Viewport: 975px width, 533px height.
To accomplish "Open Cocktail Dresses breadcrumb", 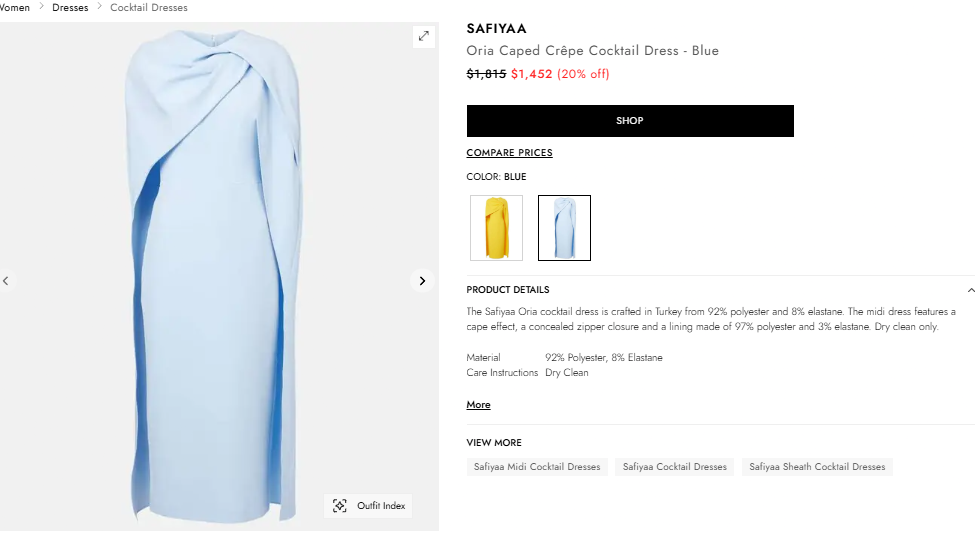I will pyautogui.click(x=149, y=7).
